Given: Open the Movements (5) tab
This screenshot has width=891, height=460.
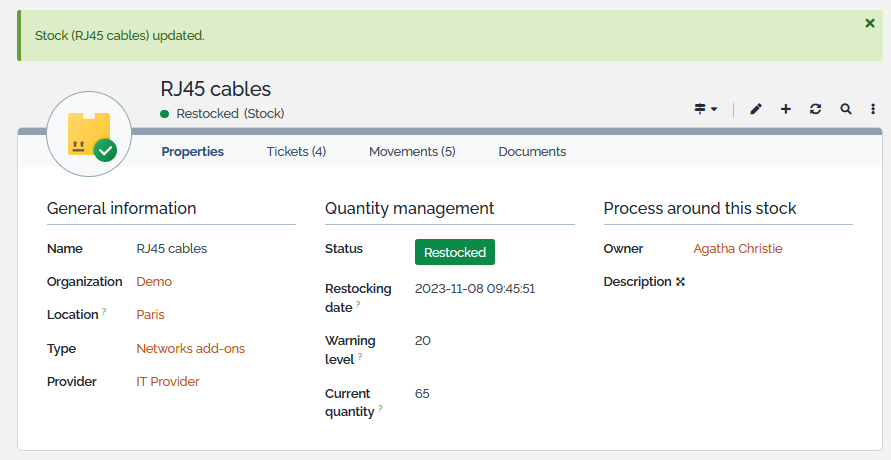Looking at the screenshot, I should pyautogui.click(x=412, y=152).
